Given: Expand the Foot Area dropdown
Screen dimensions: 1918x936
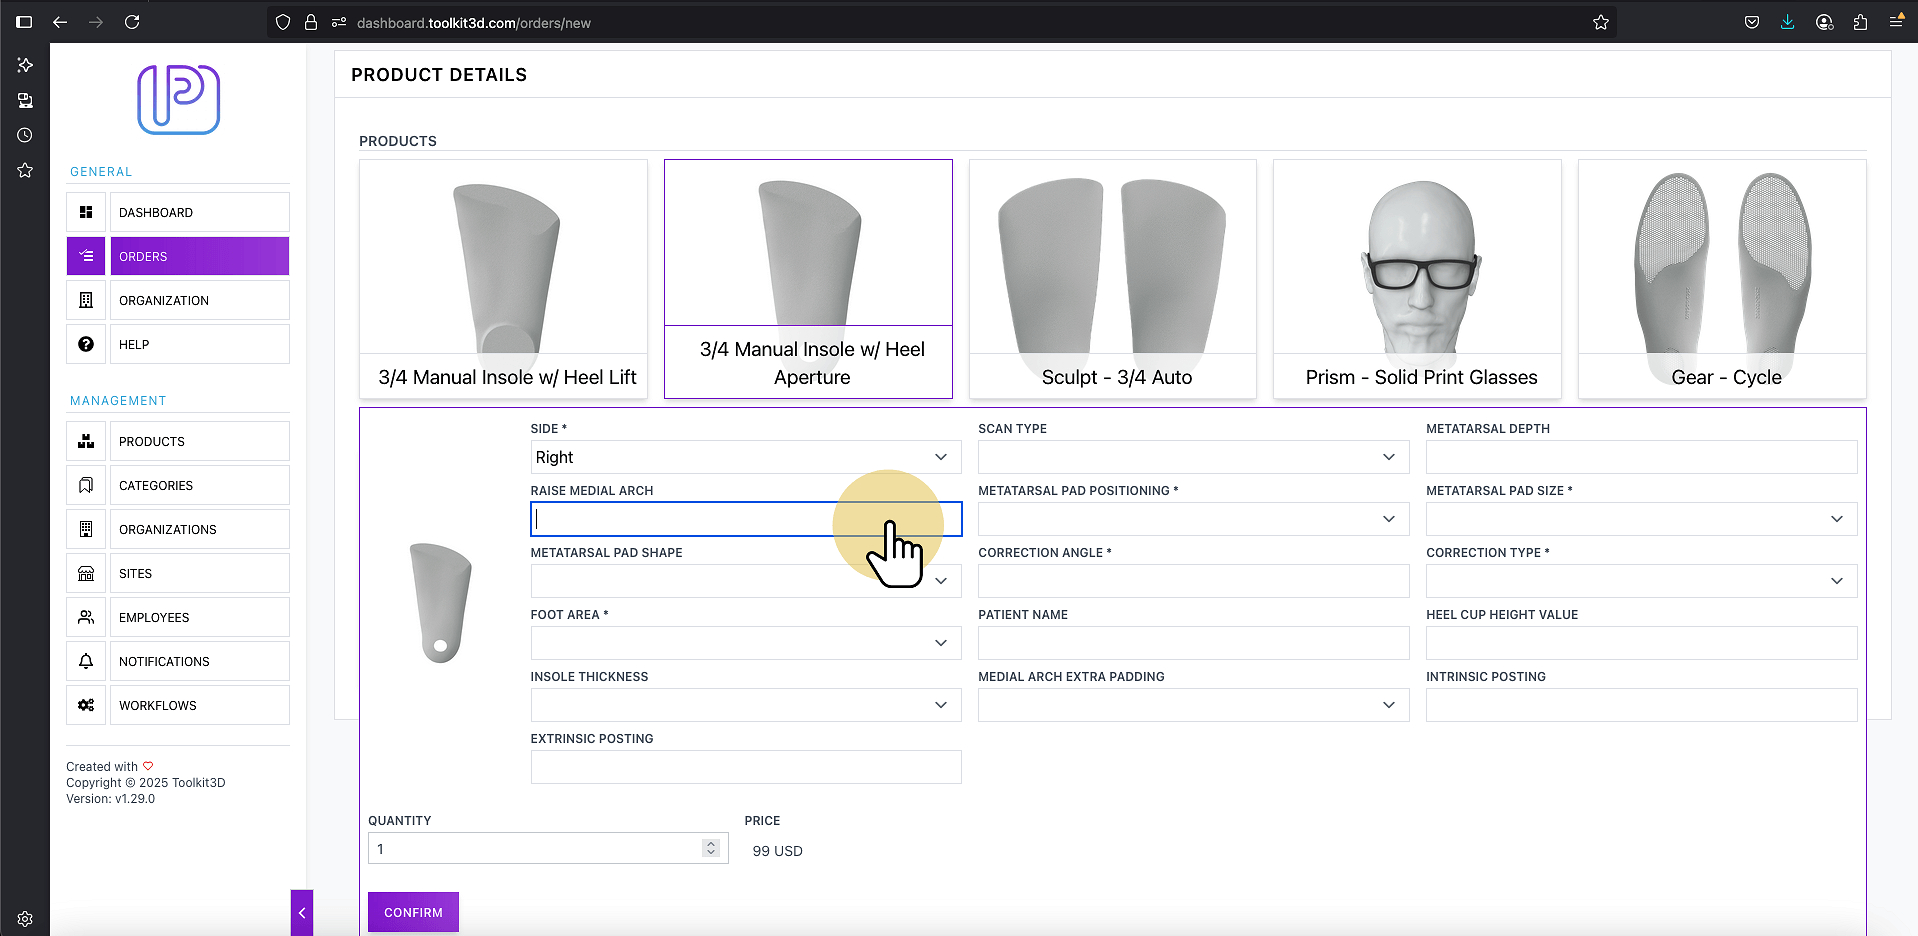Looking at the screenshot, I should [x=746, y=643].
